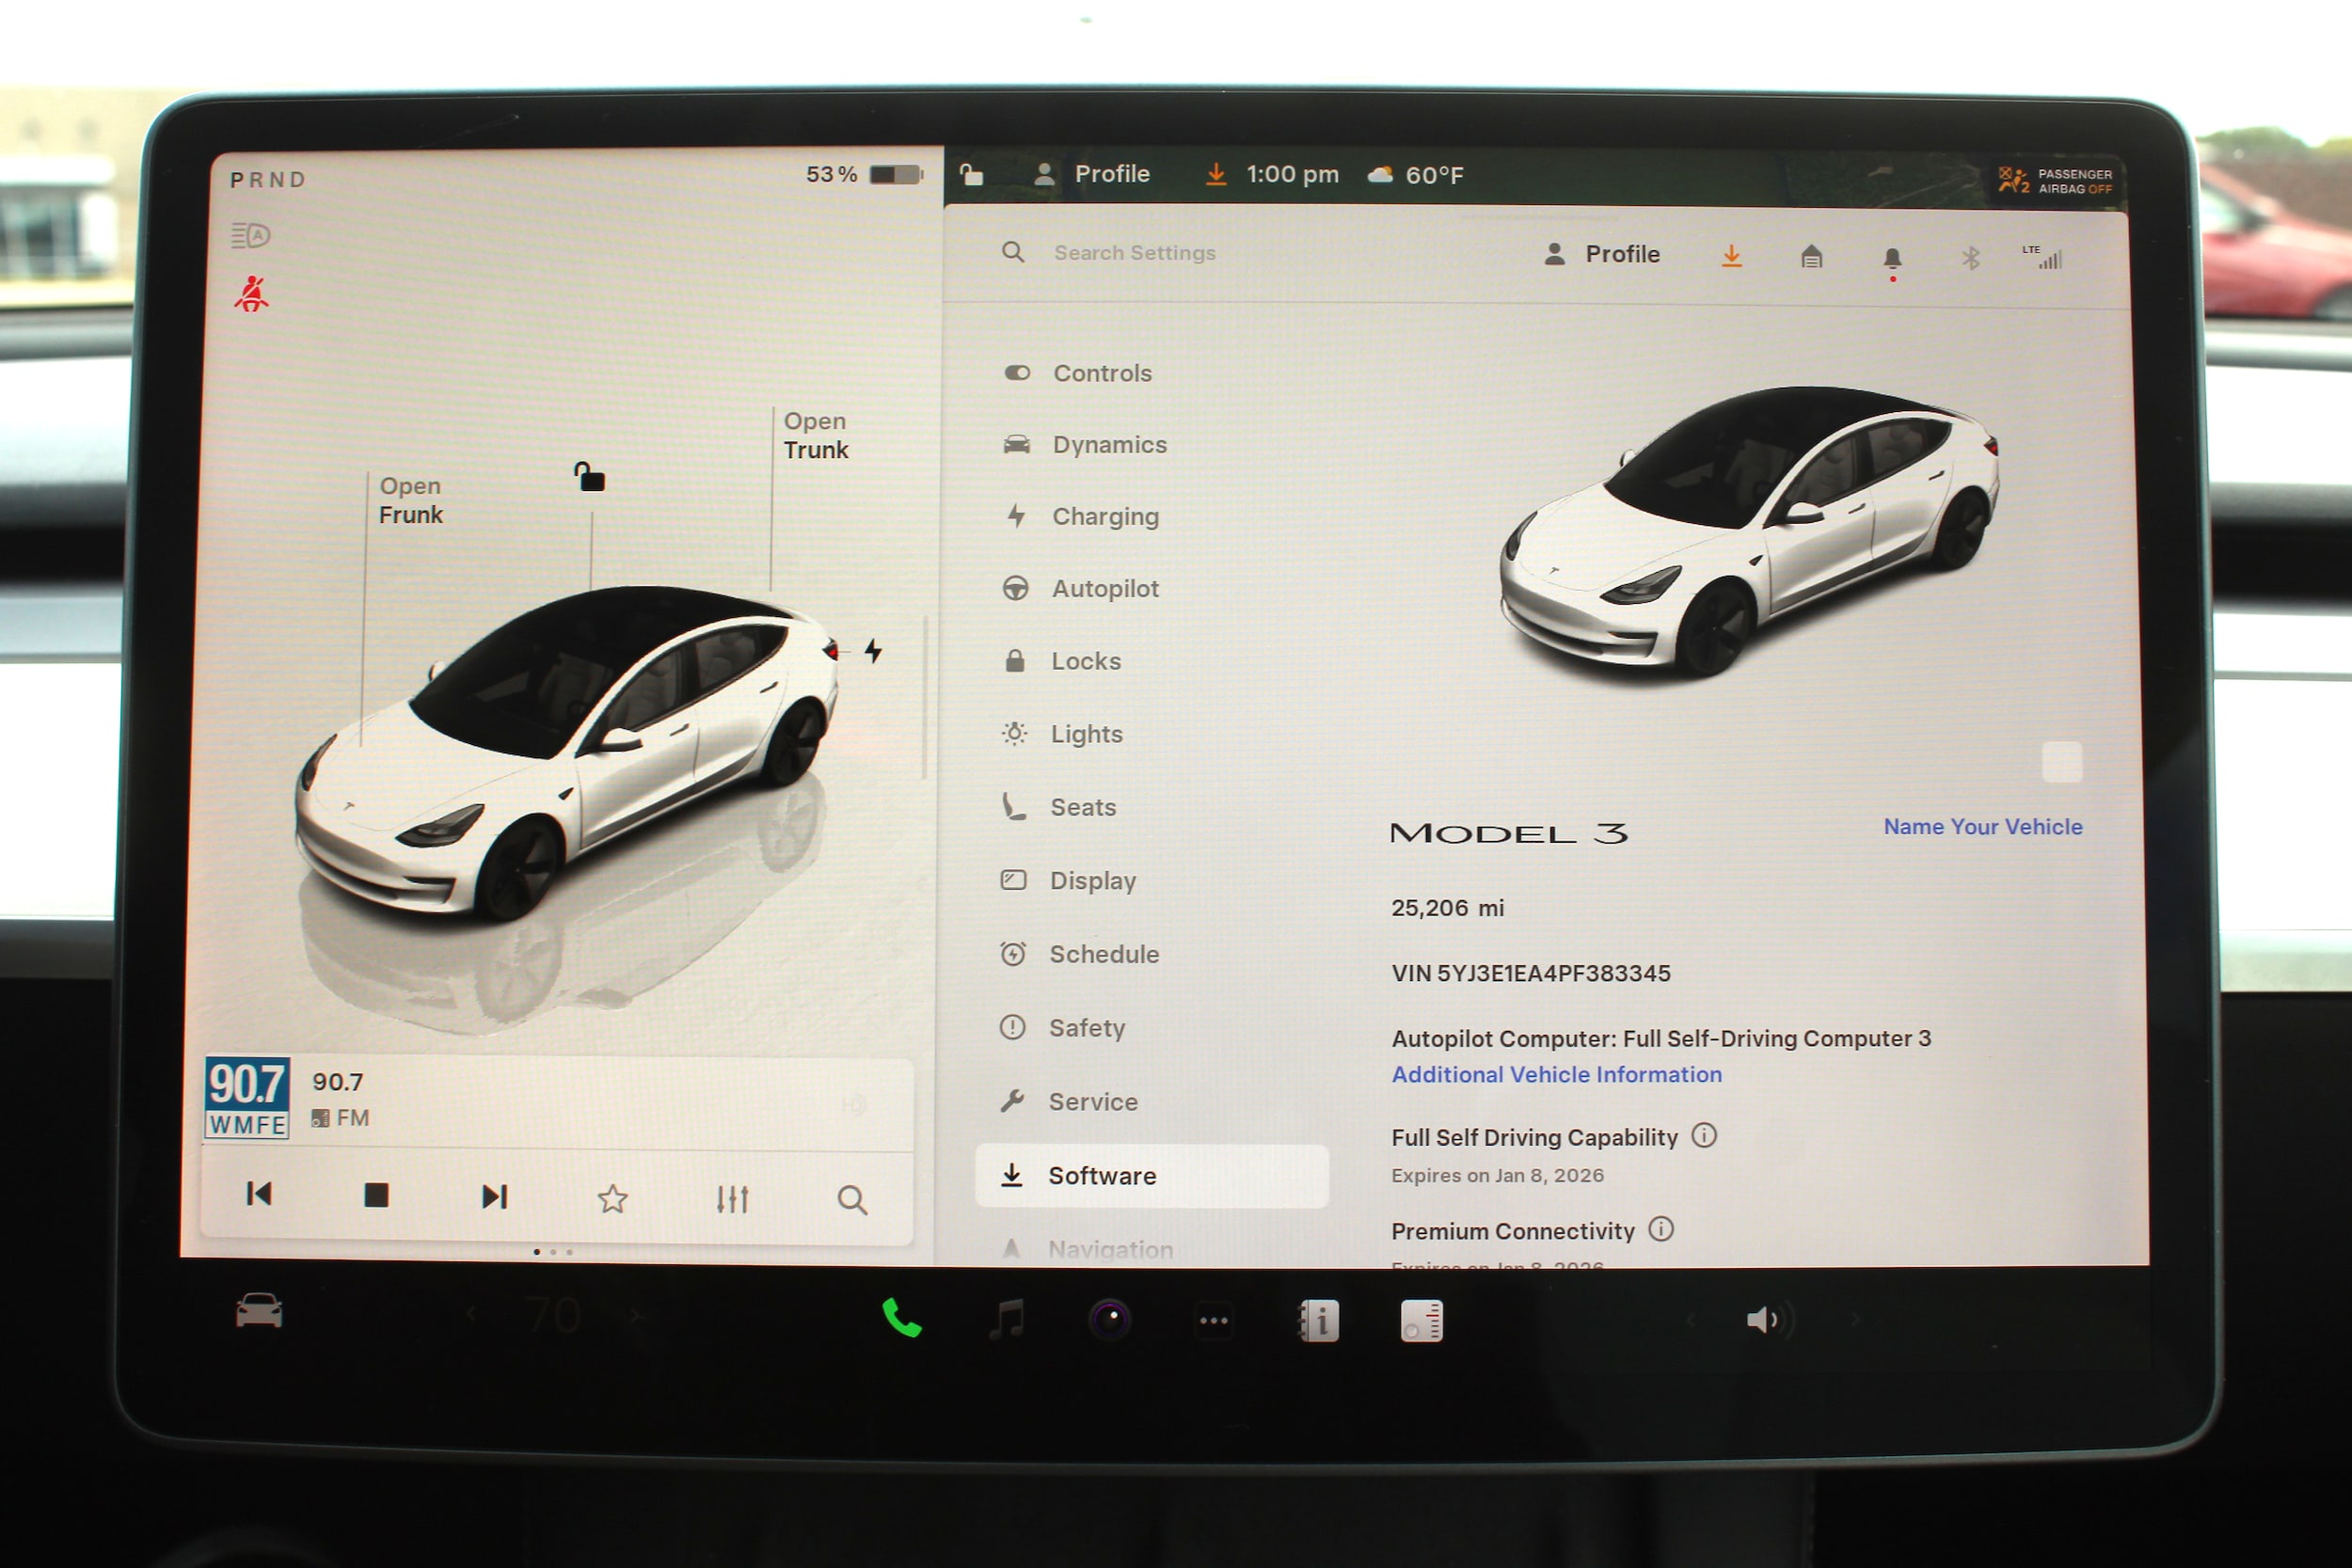This screenshot has height=1568, width=2352.
Task: Expand the more apps ellipsis menu
Action: (1214, 1321)
